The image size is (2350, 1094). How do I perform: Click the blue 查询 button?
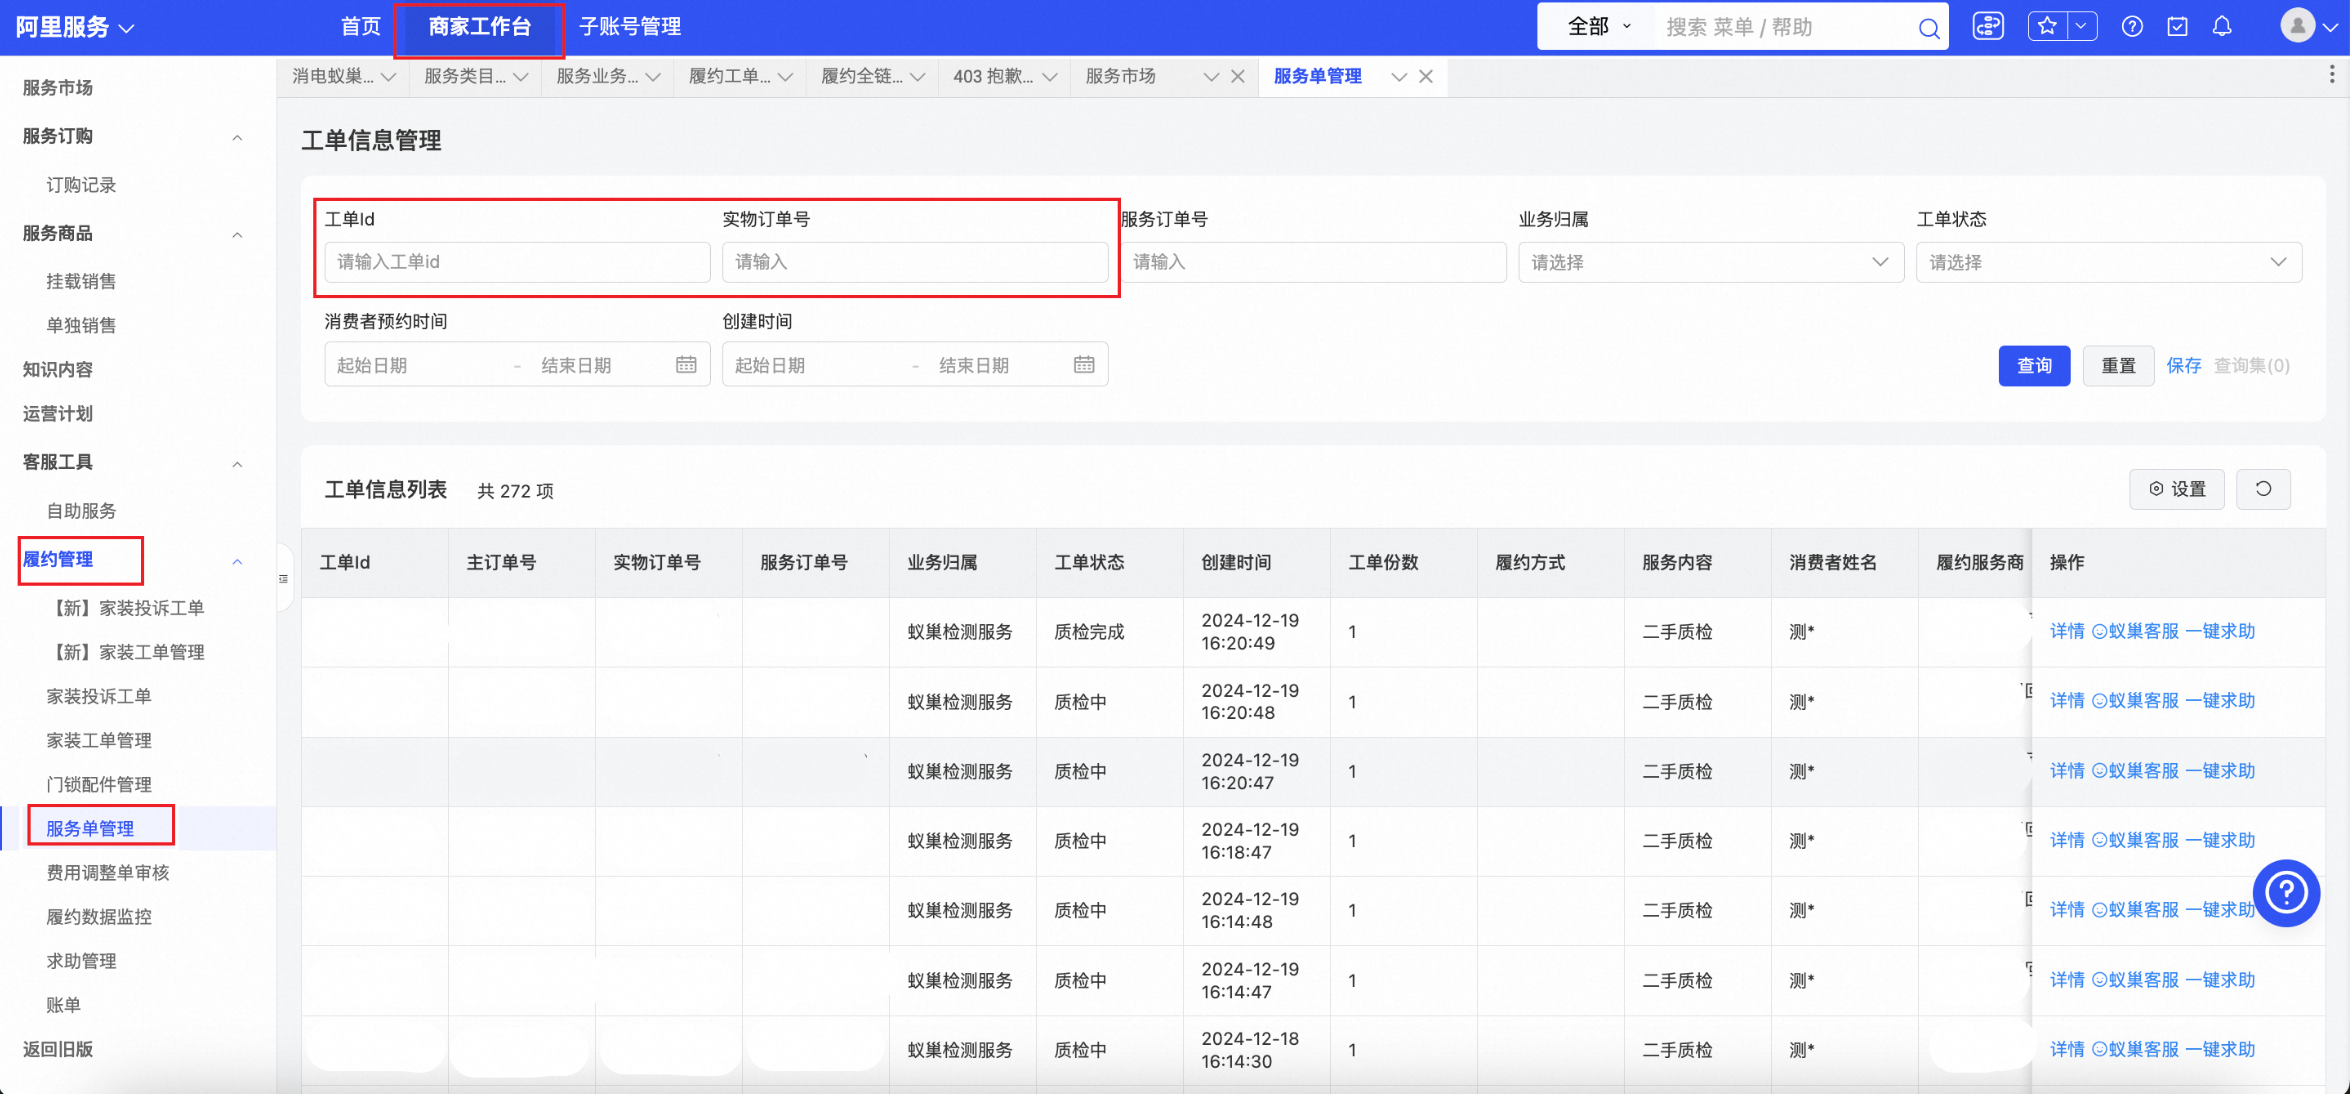coord(2034,366)
